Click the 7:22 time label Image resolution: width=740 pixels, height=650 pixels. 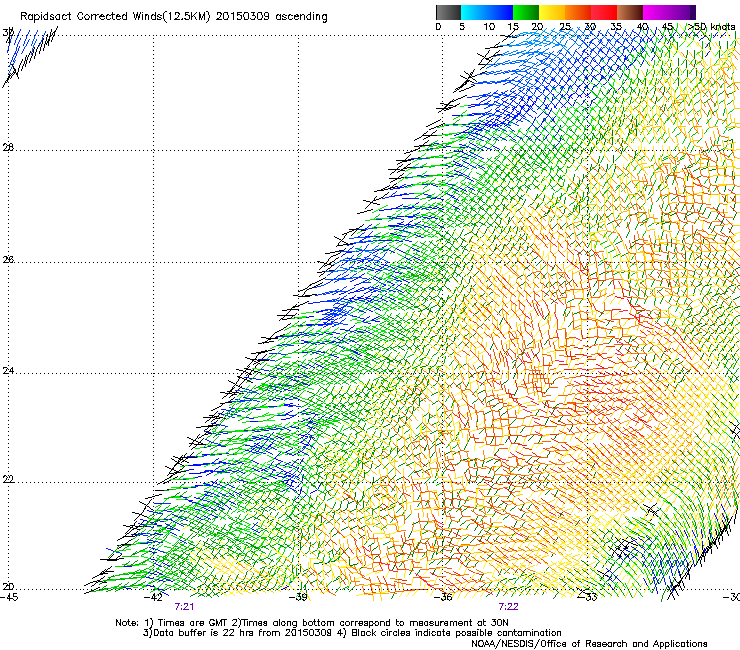click(x=508, y=607)
